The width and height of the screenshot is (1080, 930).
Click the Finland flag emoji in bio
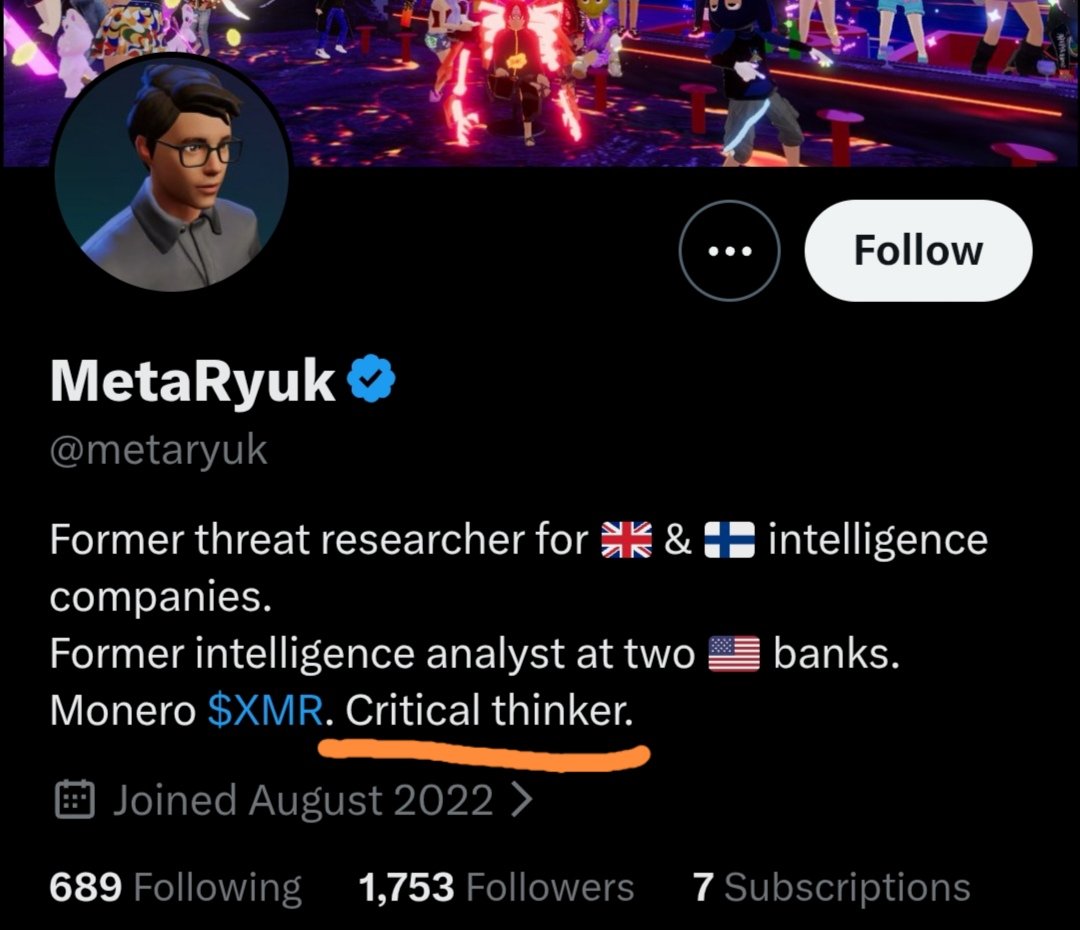729,539
